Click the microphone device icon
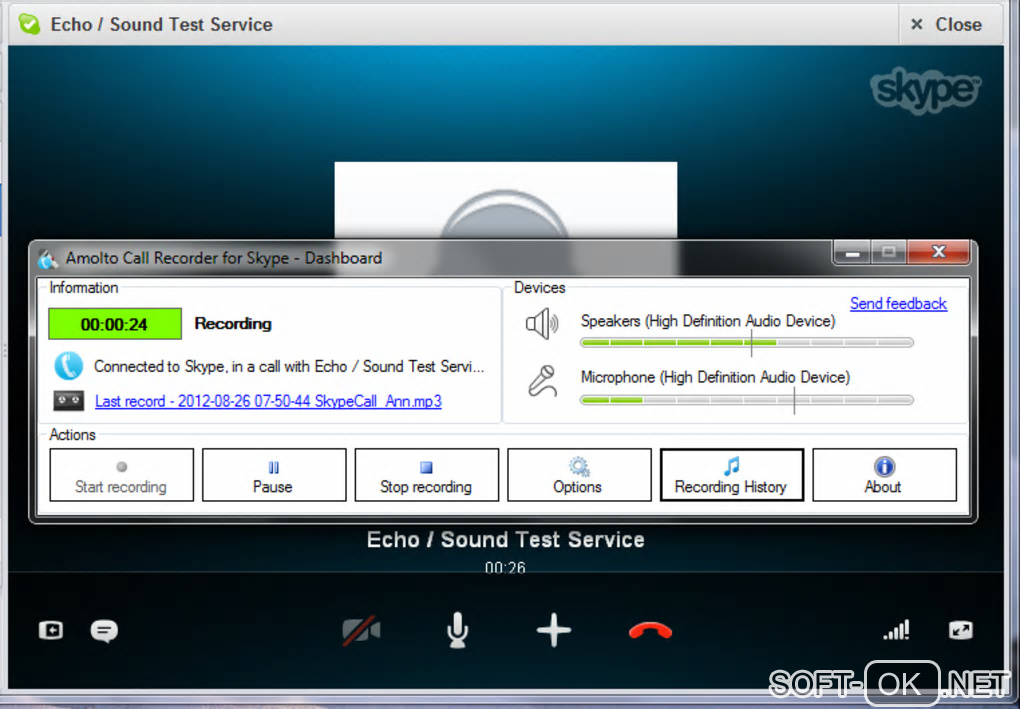1020x709 pixels. tap(543, 381)
